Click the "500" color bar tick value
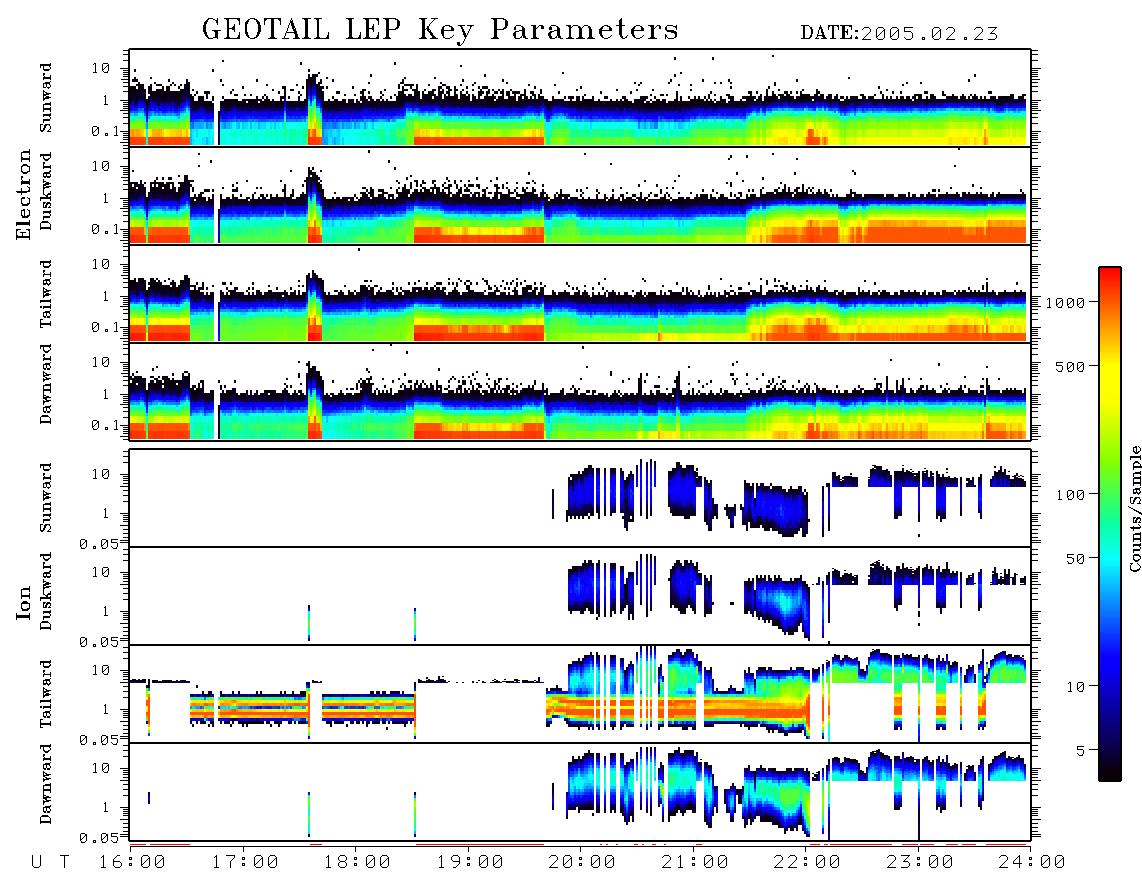Viewport: 1142px width, 880px height. [1071, 366]
